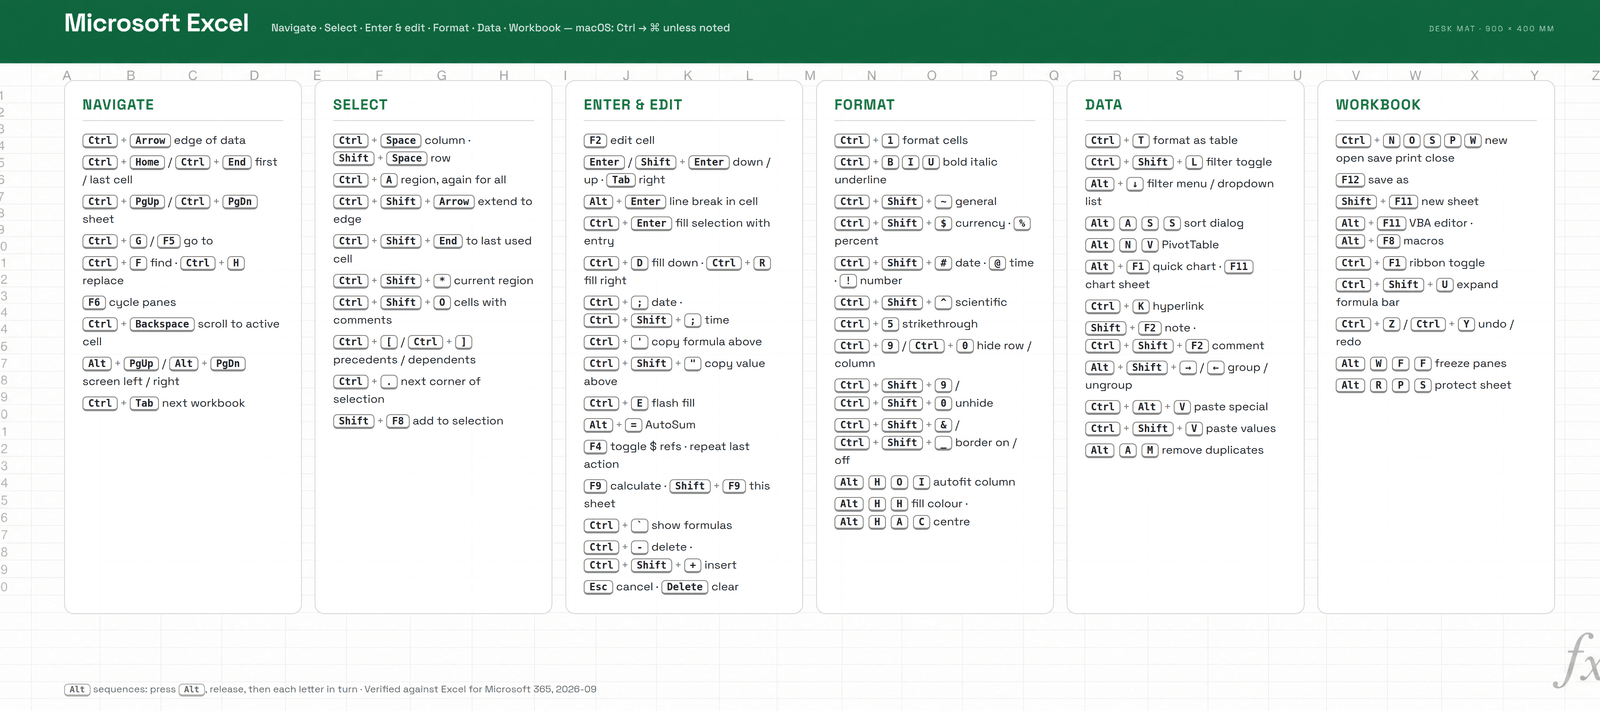Viewport: 1600px width, 711px height.
Task: Click the 'format cells' description
Action: click(x=935, y=141)
